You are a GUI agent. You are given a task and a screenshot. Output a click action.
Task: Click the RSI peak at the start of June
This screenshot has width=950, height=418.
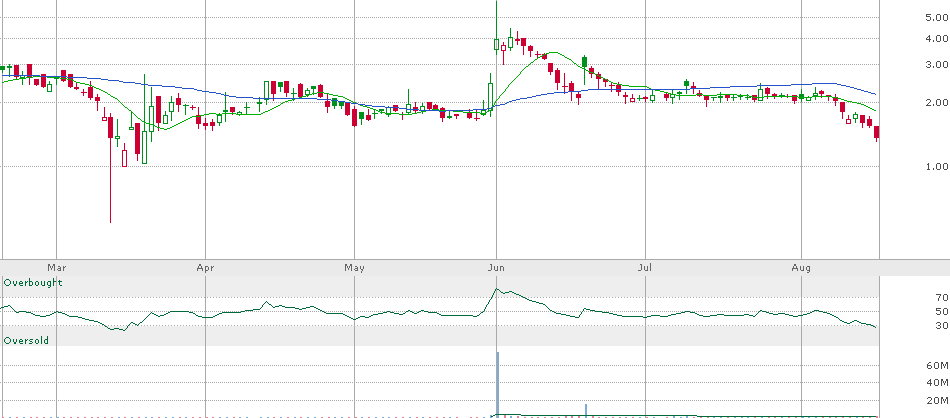(x=497, y=290)
